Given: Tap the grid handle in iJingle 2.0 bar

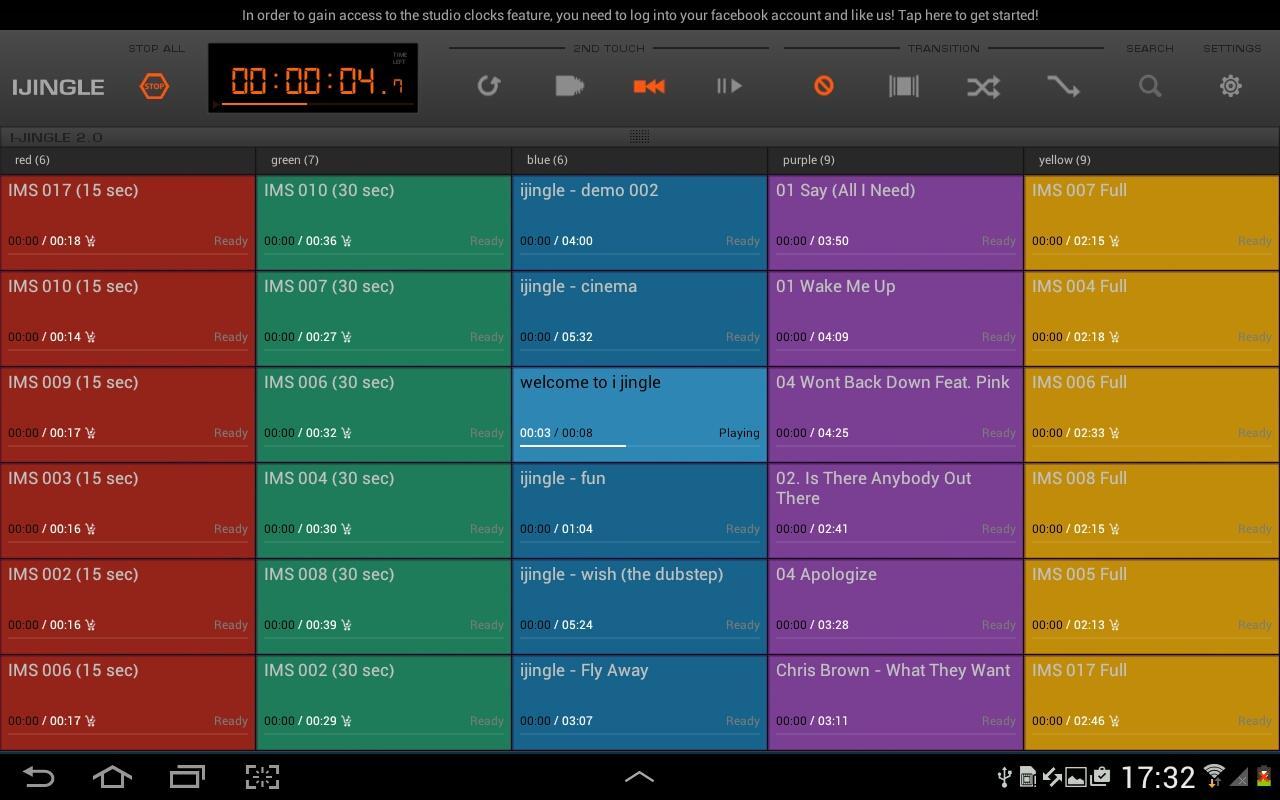Looking at the screenshot, I should [640, 136].
